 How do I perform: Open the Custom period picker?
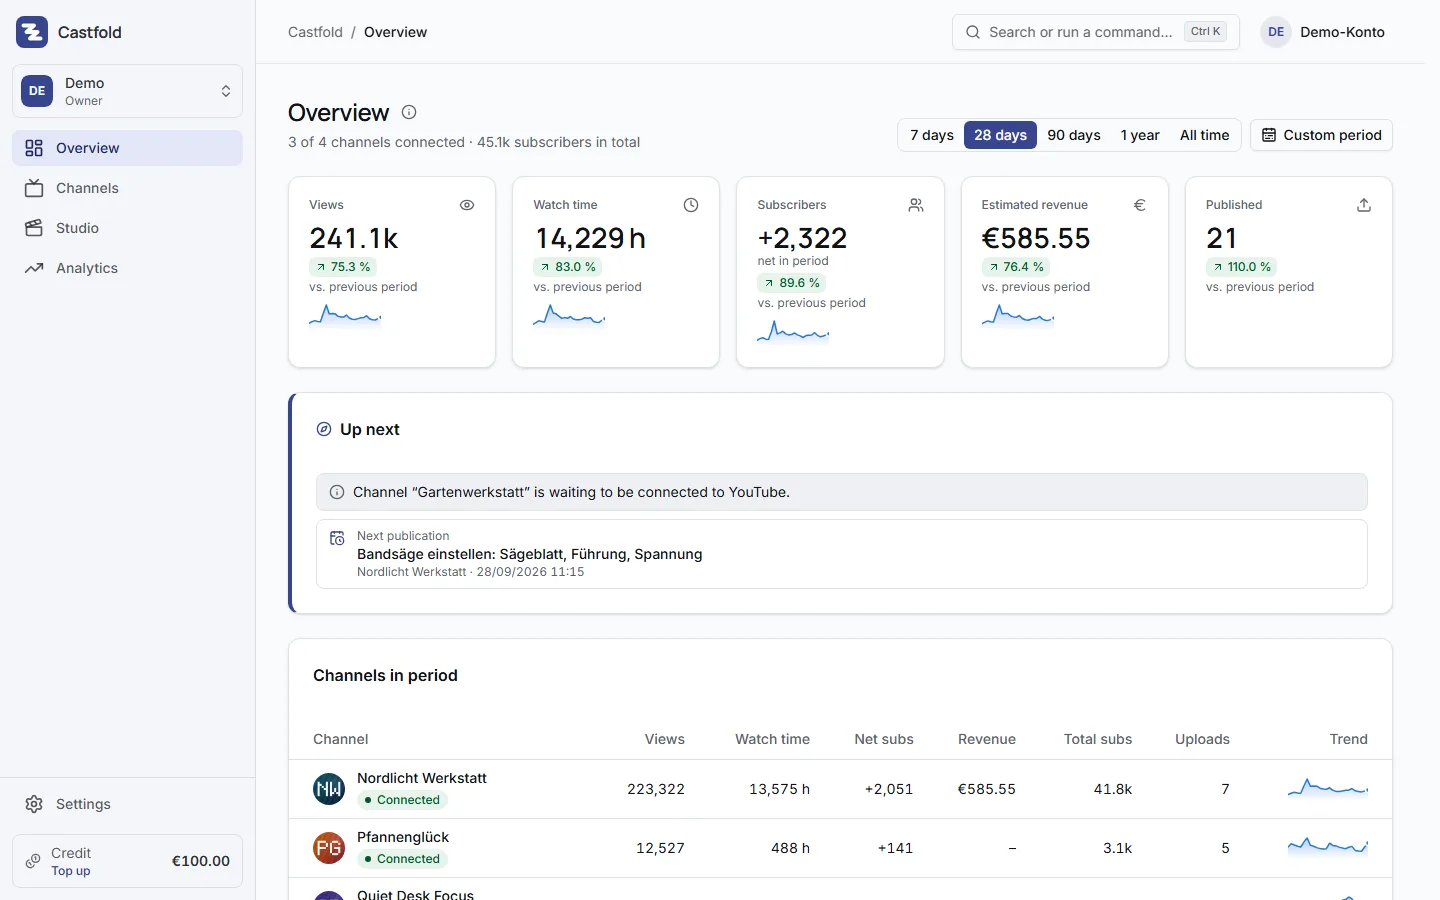click(1321, 135)
